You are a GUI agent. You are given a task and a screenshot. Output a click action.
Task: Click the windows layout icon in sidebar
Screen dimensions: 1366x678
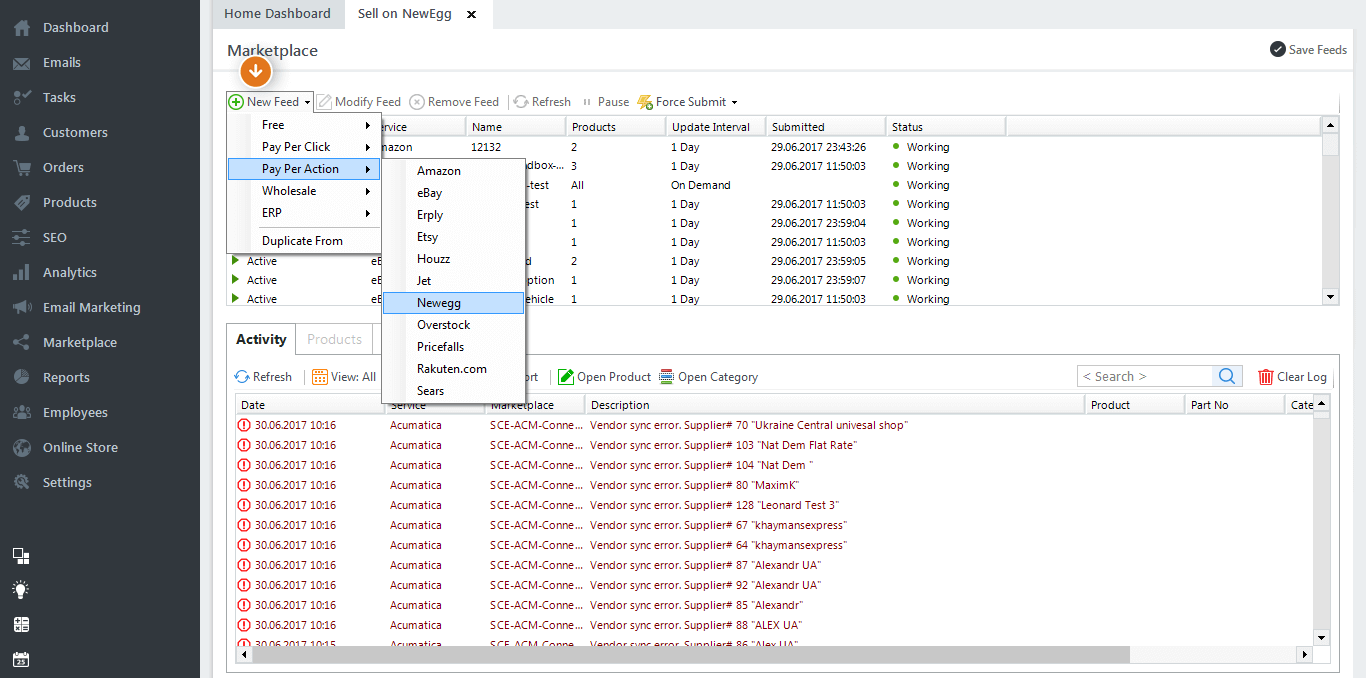click(x=21, y=556)
